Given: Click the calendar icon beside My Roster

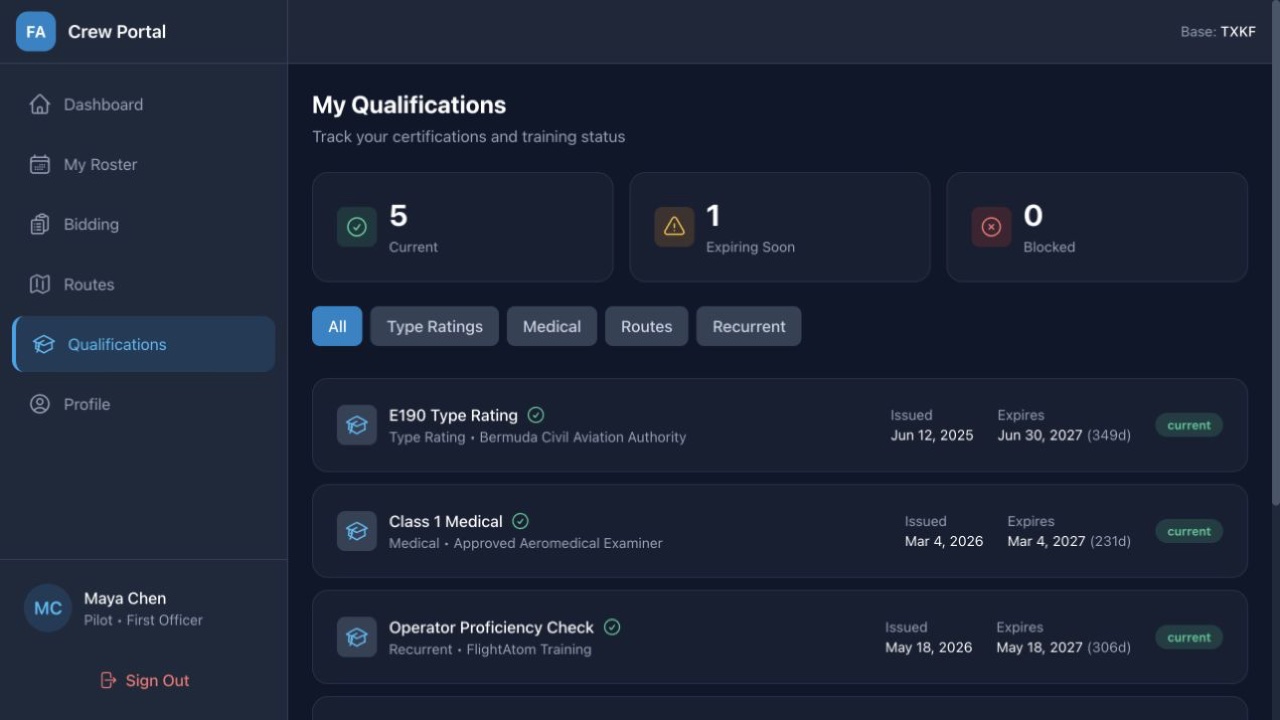Looking at the screenshot, I should pyautogui.click(x=40, y=164).
